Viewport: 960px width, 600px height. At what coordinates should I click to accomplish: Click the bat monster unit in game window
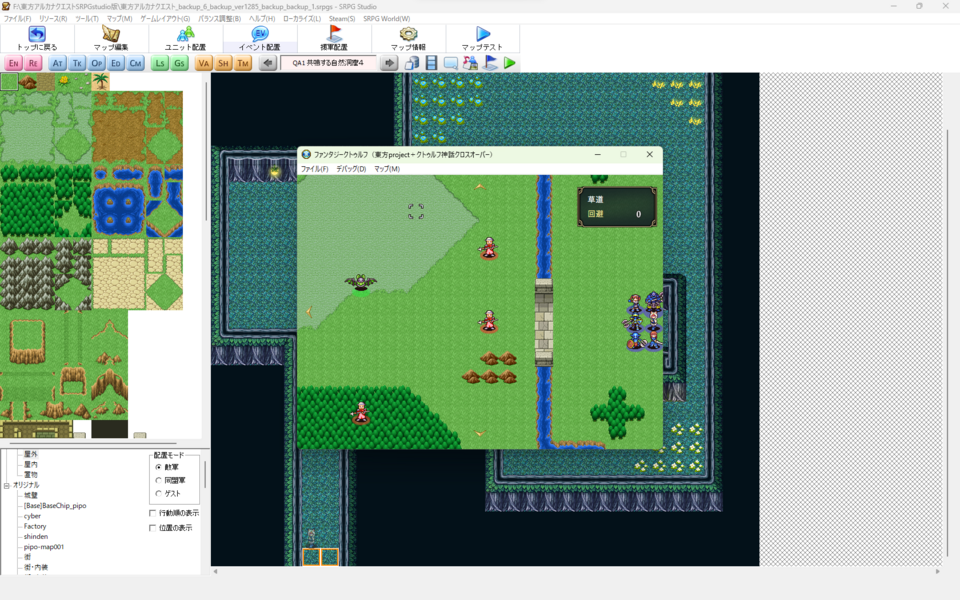click(361, 282)
